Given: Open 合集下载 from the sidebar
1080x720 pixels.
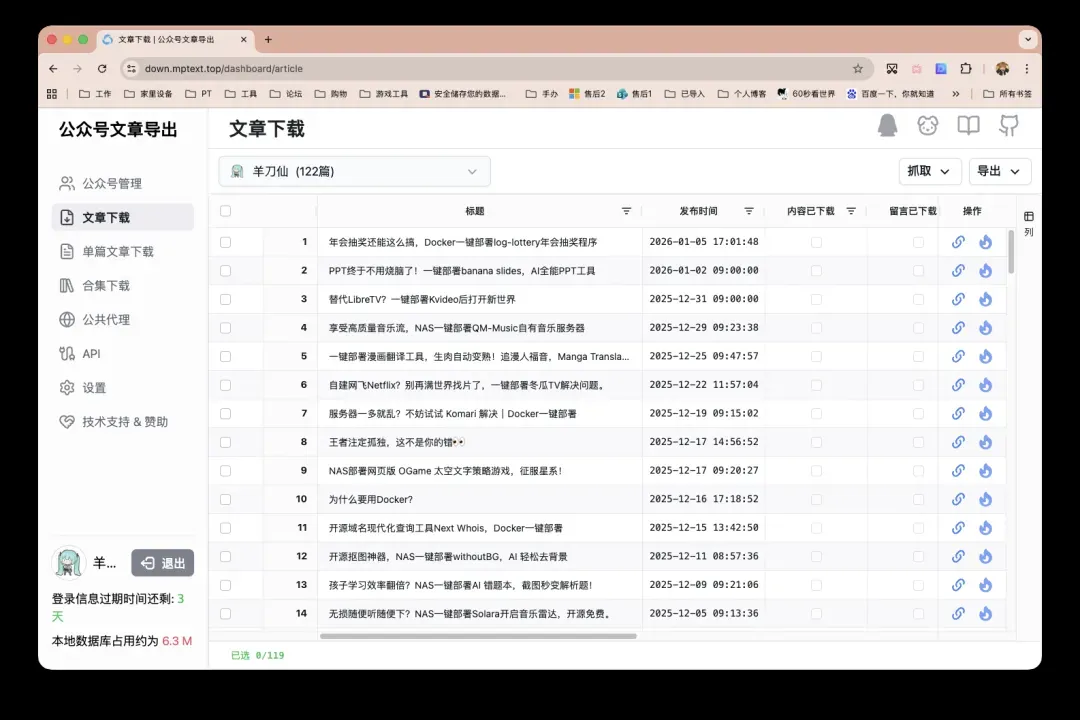Looking at the screenshot, I should (x=106, y=286).
